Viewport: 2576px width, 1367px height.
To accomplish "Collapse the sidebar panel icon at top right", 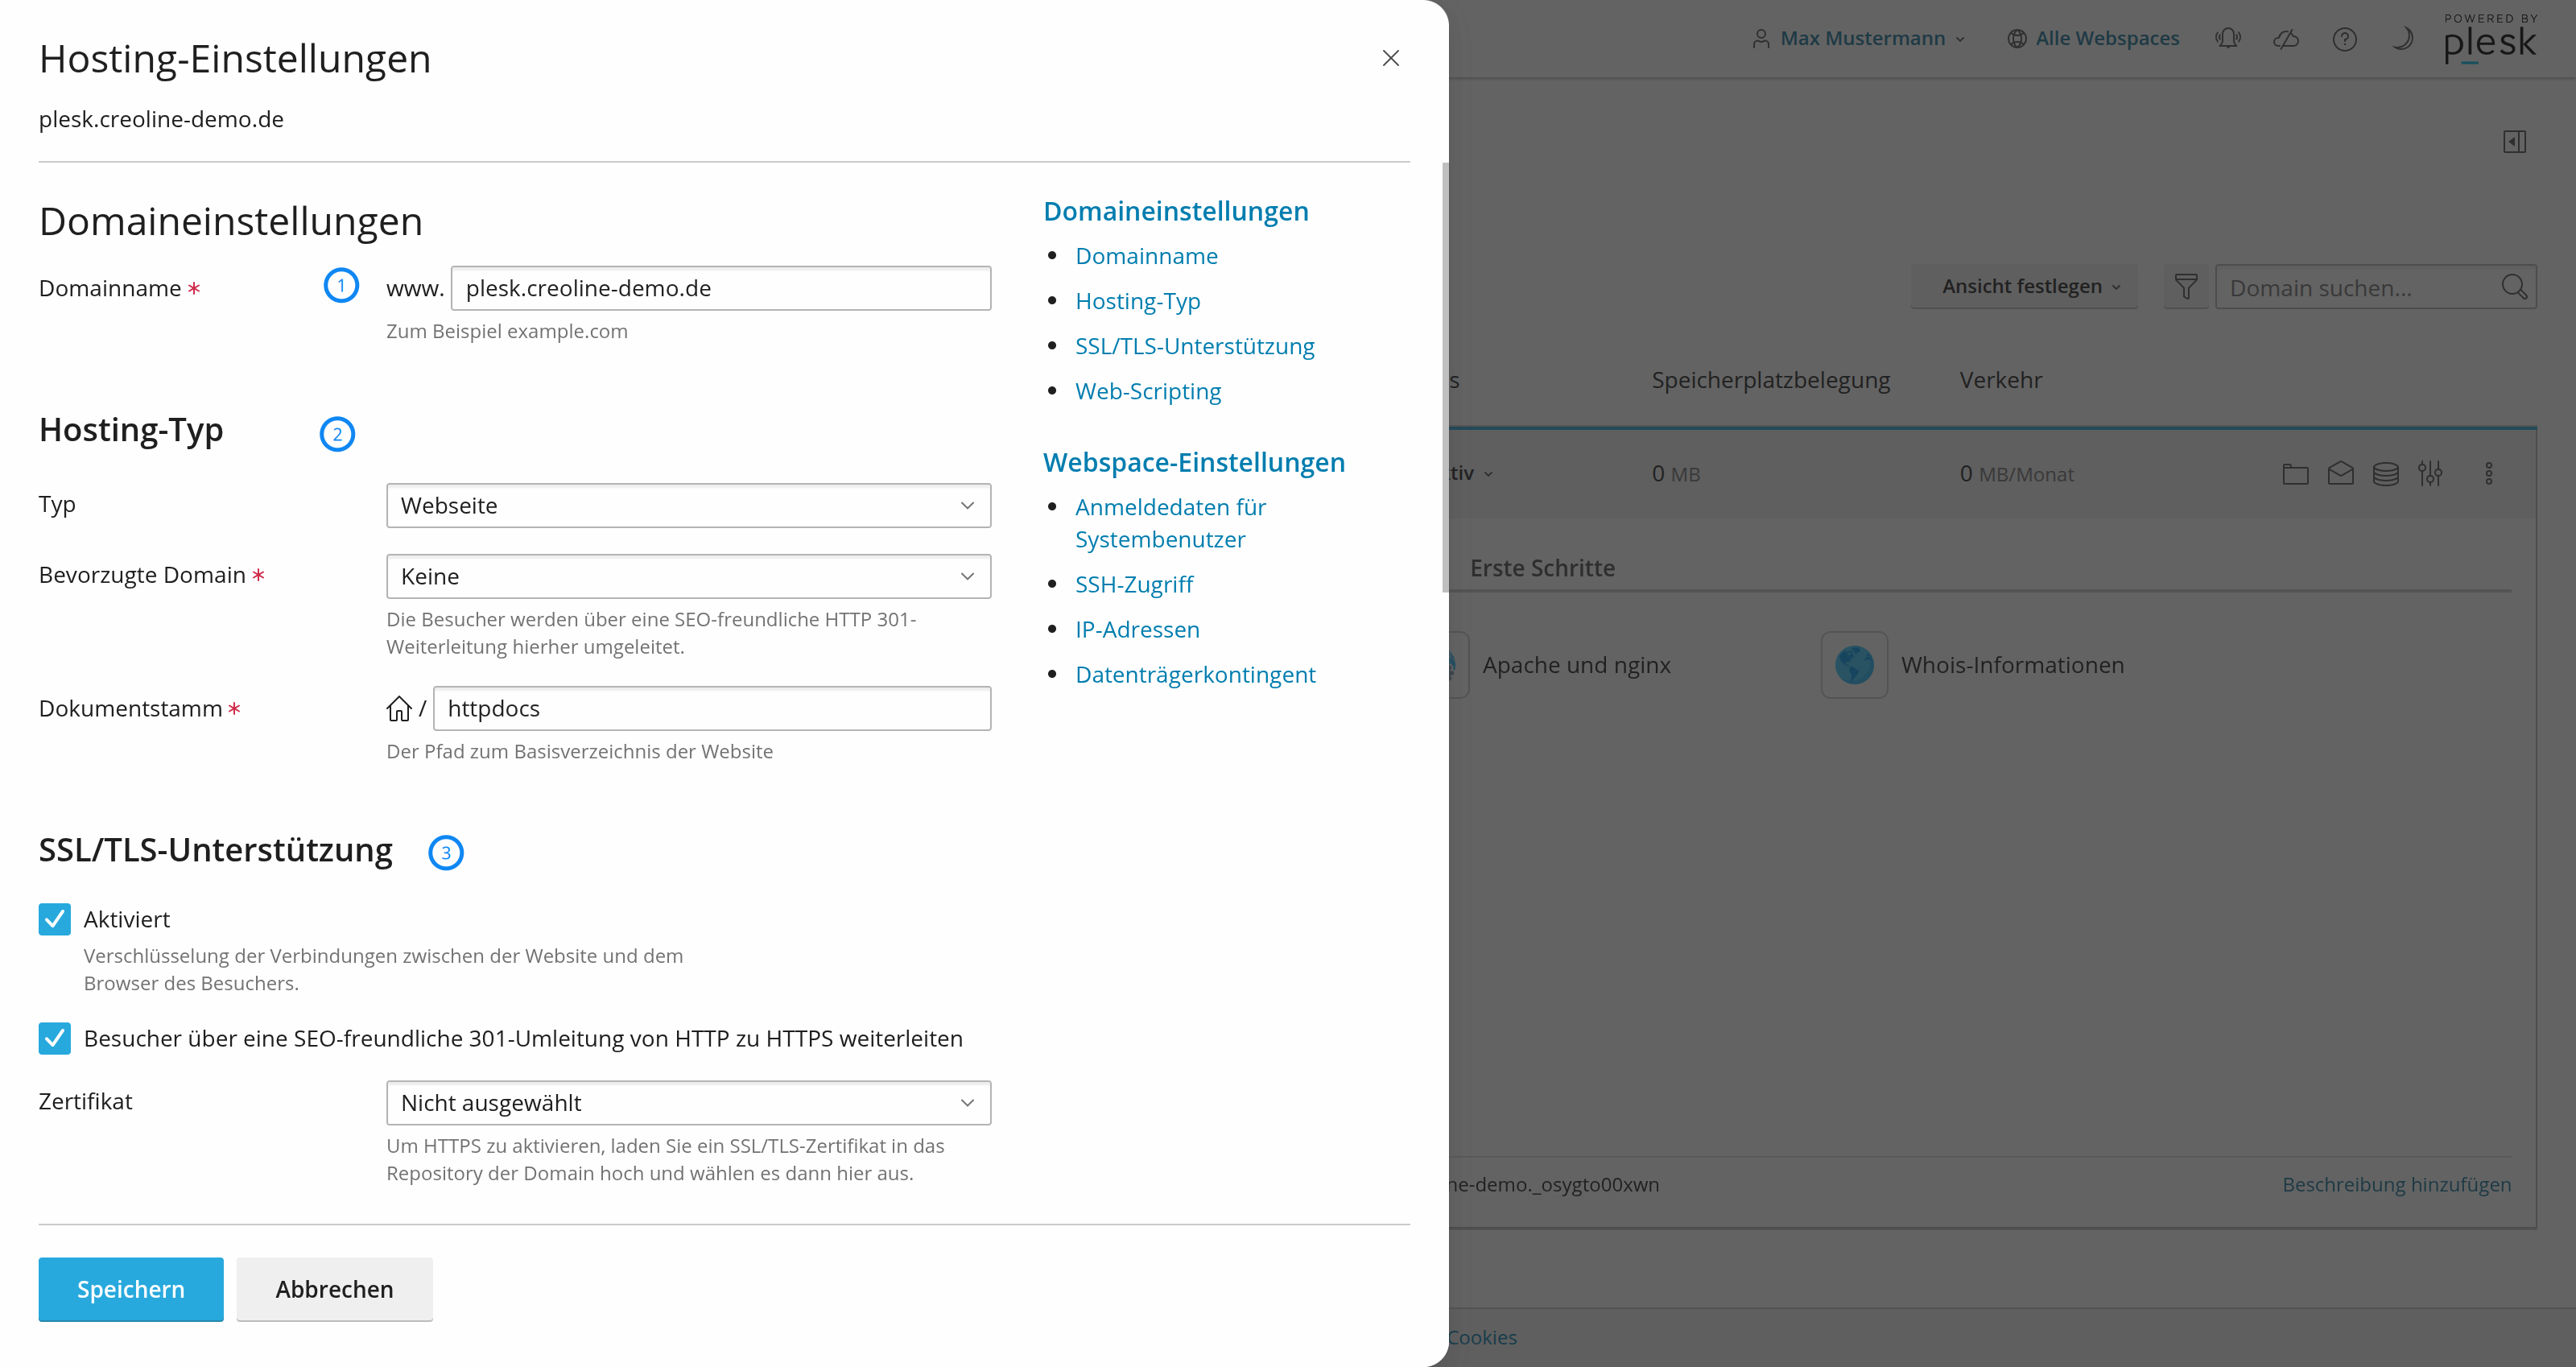I will tap(2514, 142).
